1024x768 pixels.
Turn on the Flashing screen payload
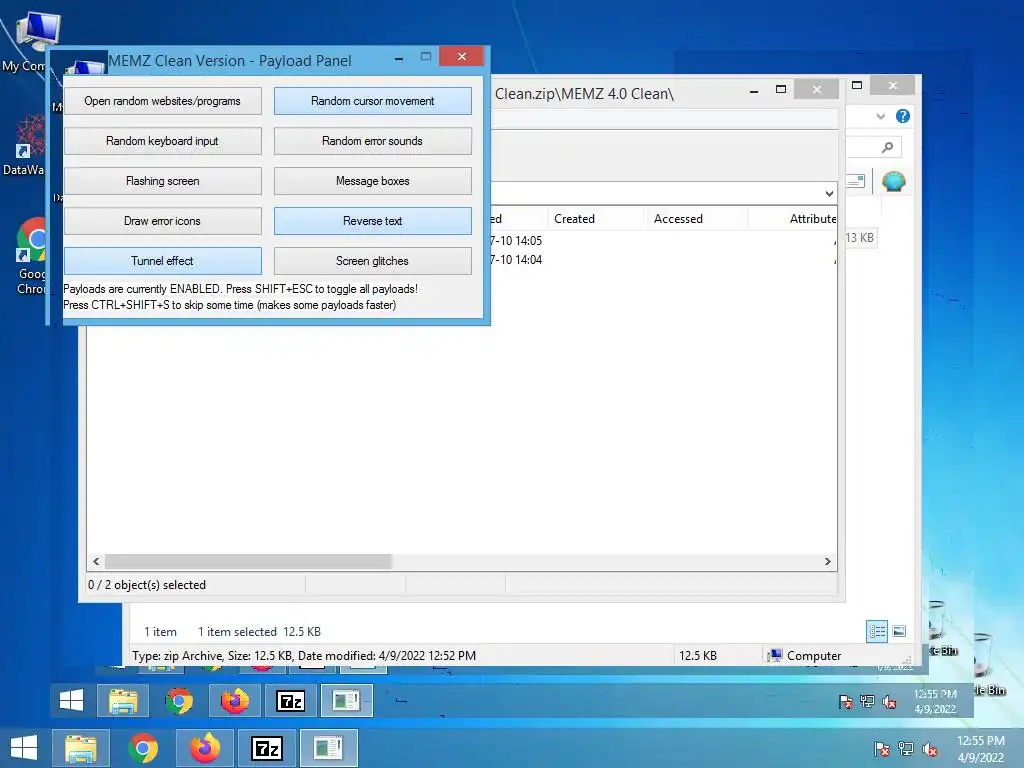click(x=163, y=181)
